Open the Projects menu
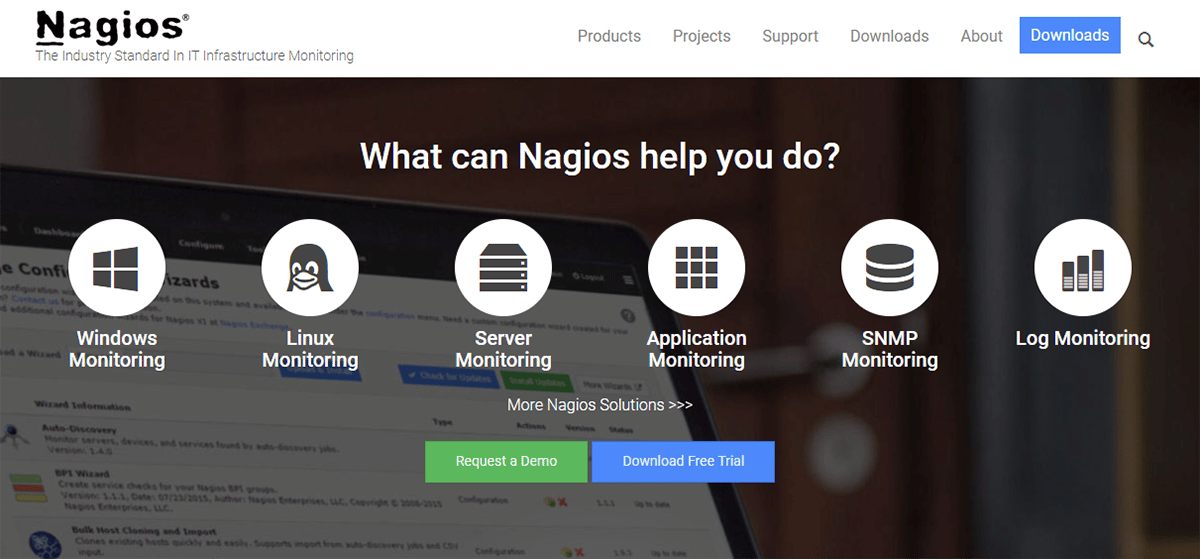 (x=701, y=36)
